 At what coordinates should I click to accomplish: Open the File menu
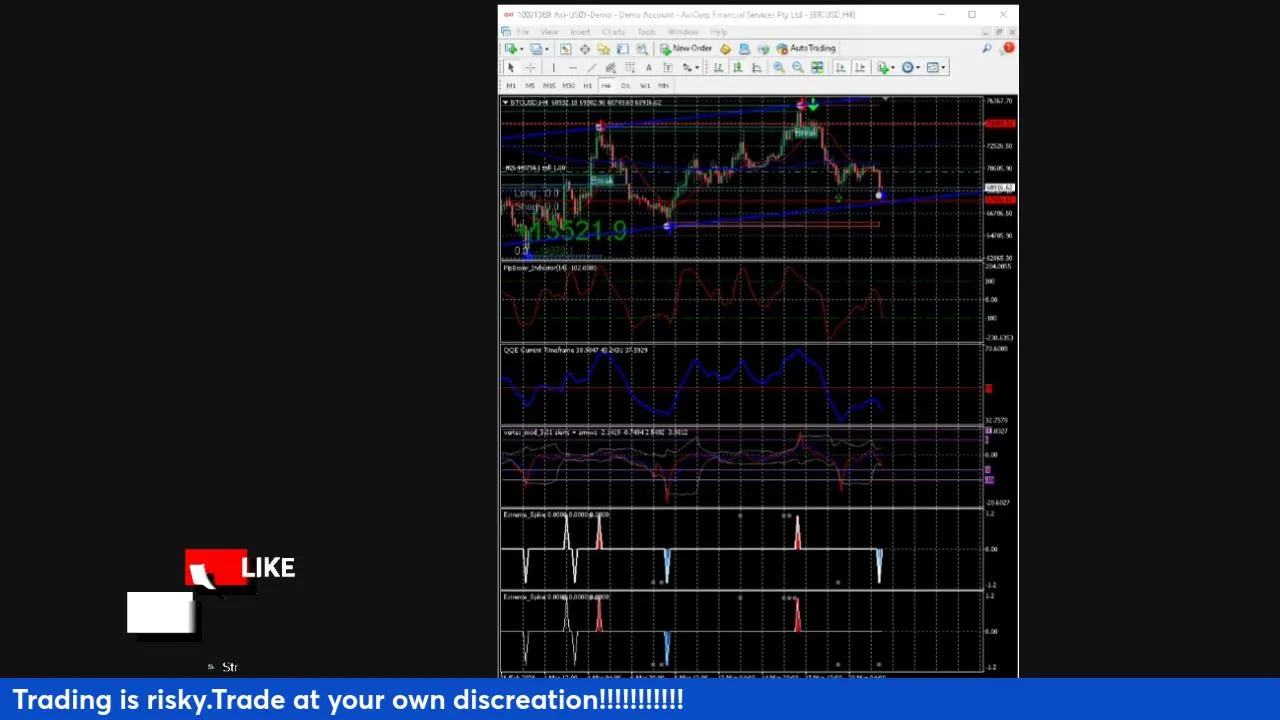pos(522,32)
